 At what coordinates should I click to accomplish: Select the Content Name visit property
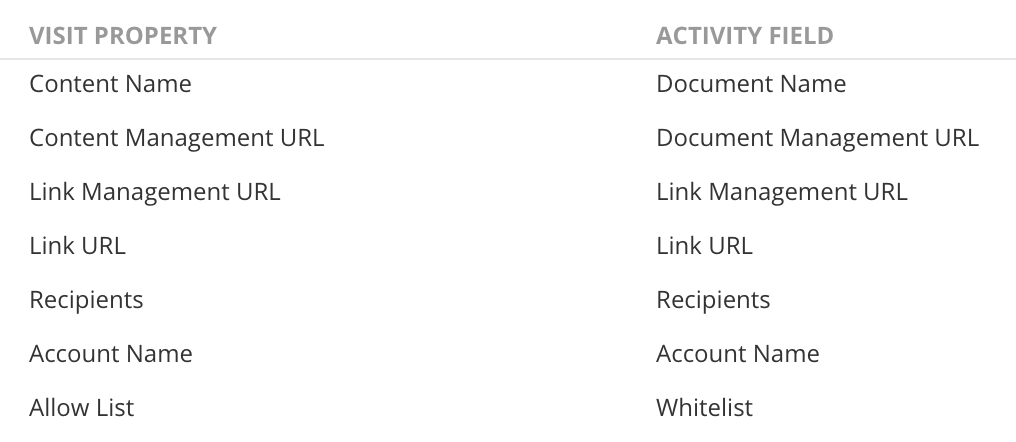(x=110, y=84)
